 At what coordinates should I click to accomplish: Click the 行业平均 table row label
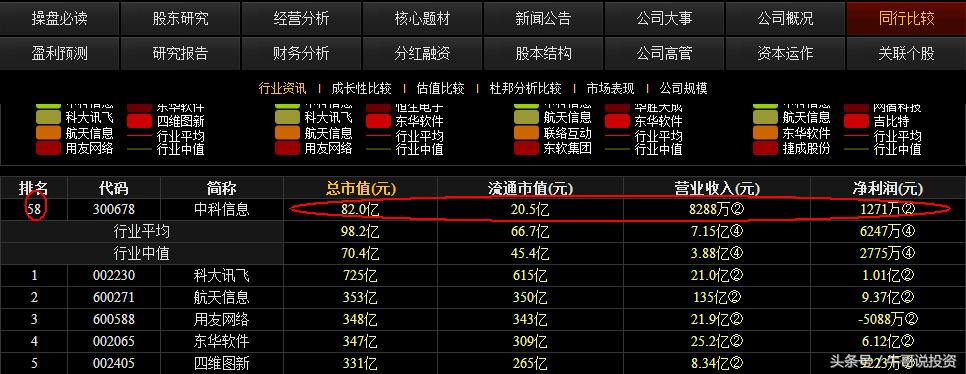(142, 232)
